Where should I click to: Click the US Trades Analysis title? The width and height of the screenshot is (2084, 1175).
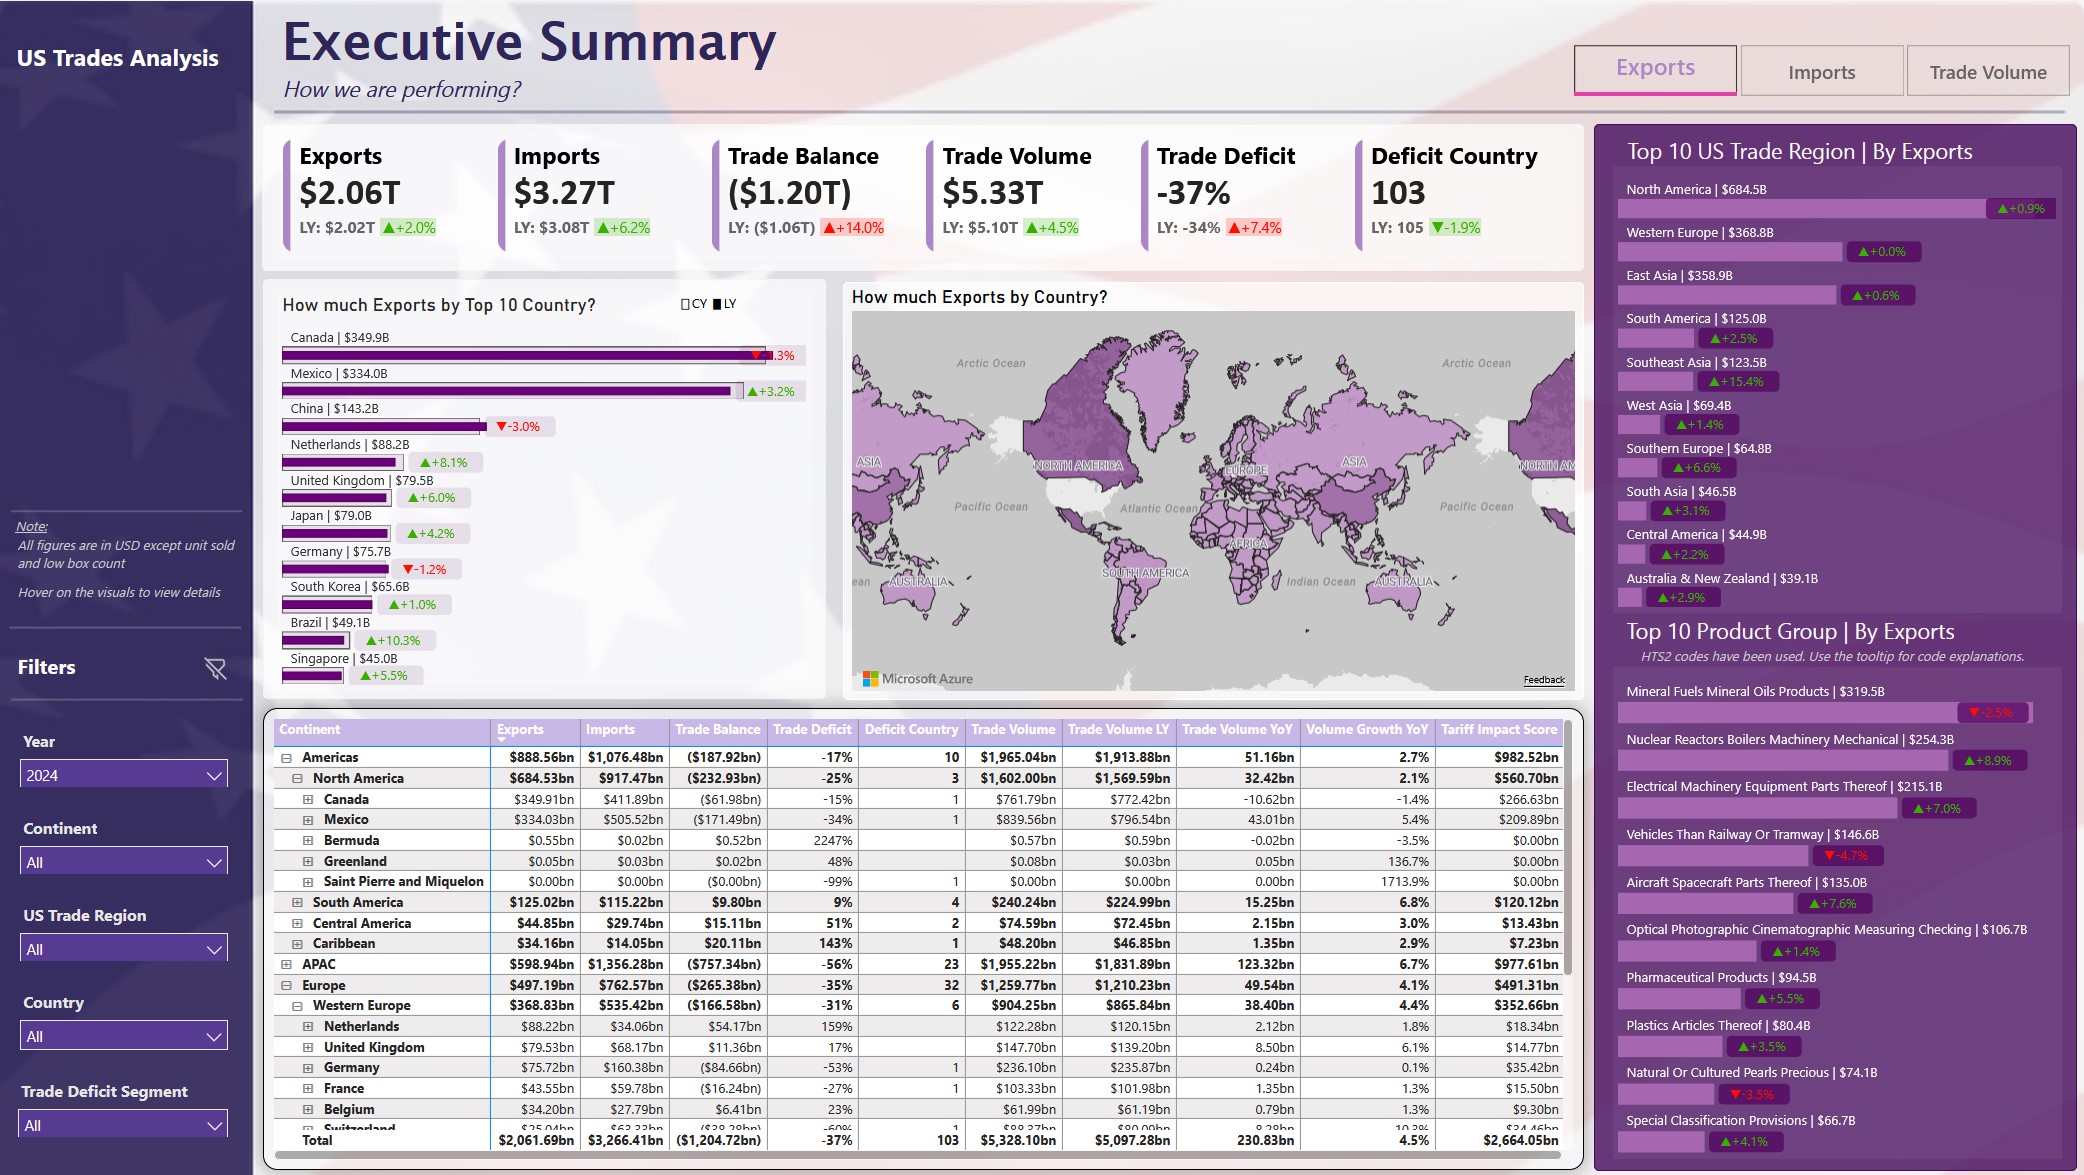[118, 58]
